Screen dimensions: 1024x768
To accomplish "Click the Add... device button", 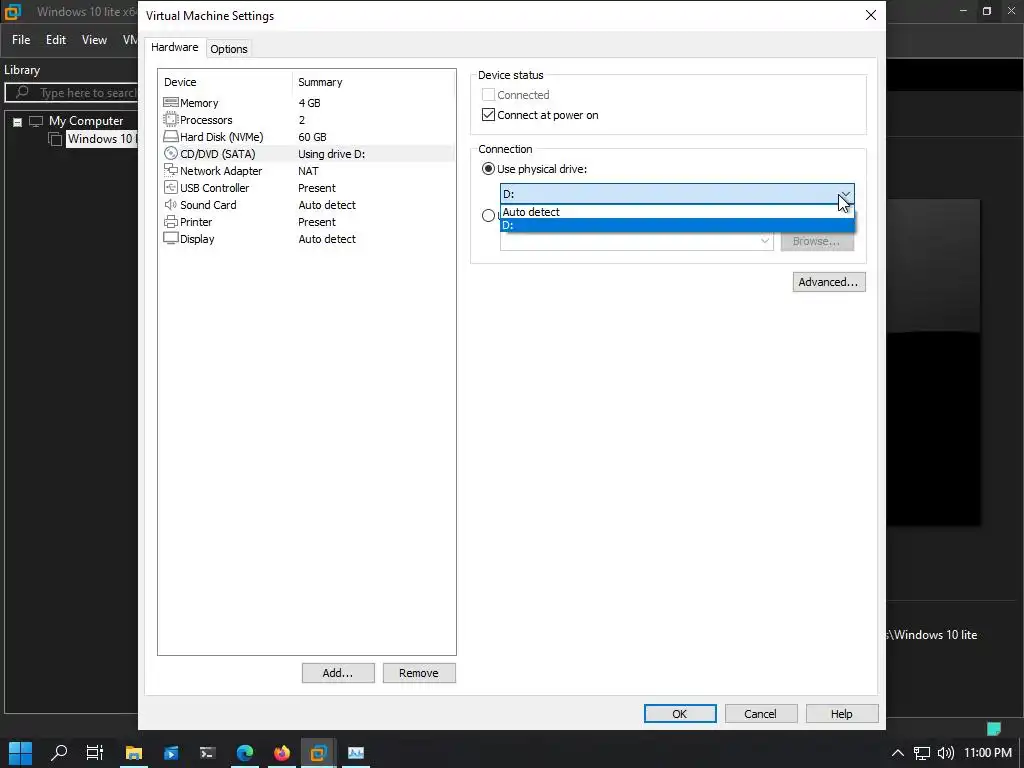I will click(338, 673).
